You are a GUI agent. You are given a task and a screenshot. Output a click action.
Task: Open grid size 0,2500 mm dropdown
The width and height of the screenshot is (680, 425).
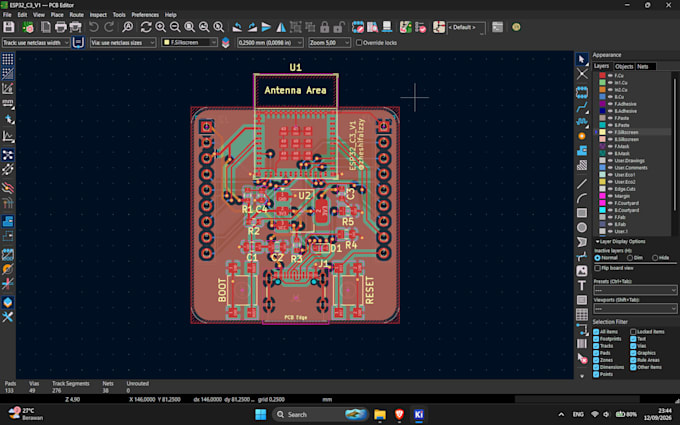[x=270, y=42]
